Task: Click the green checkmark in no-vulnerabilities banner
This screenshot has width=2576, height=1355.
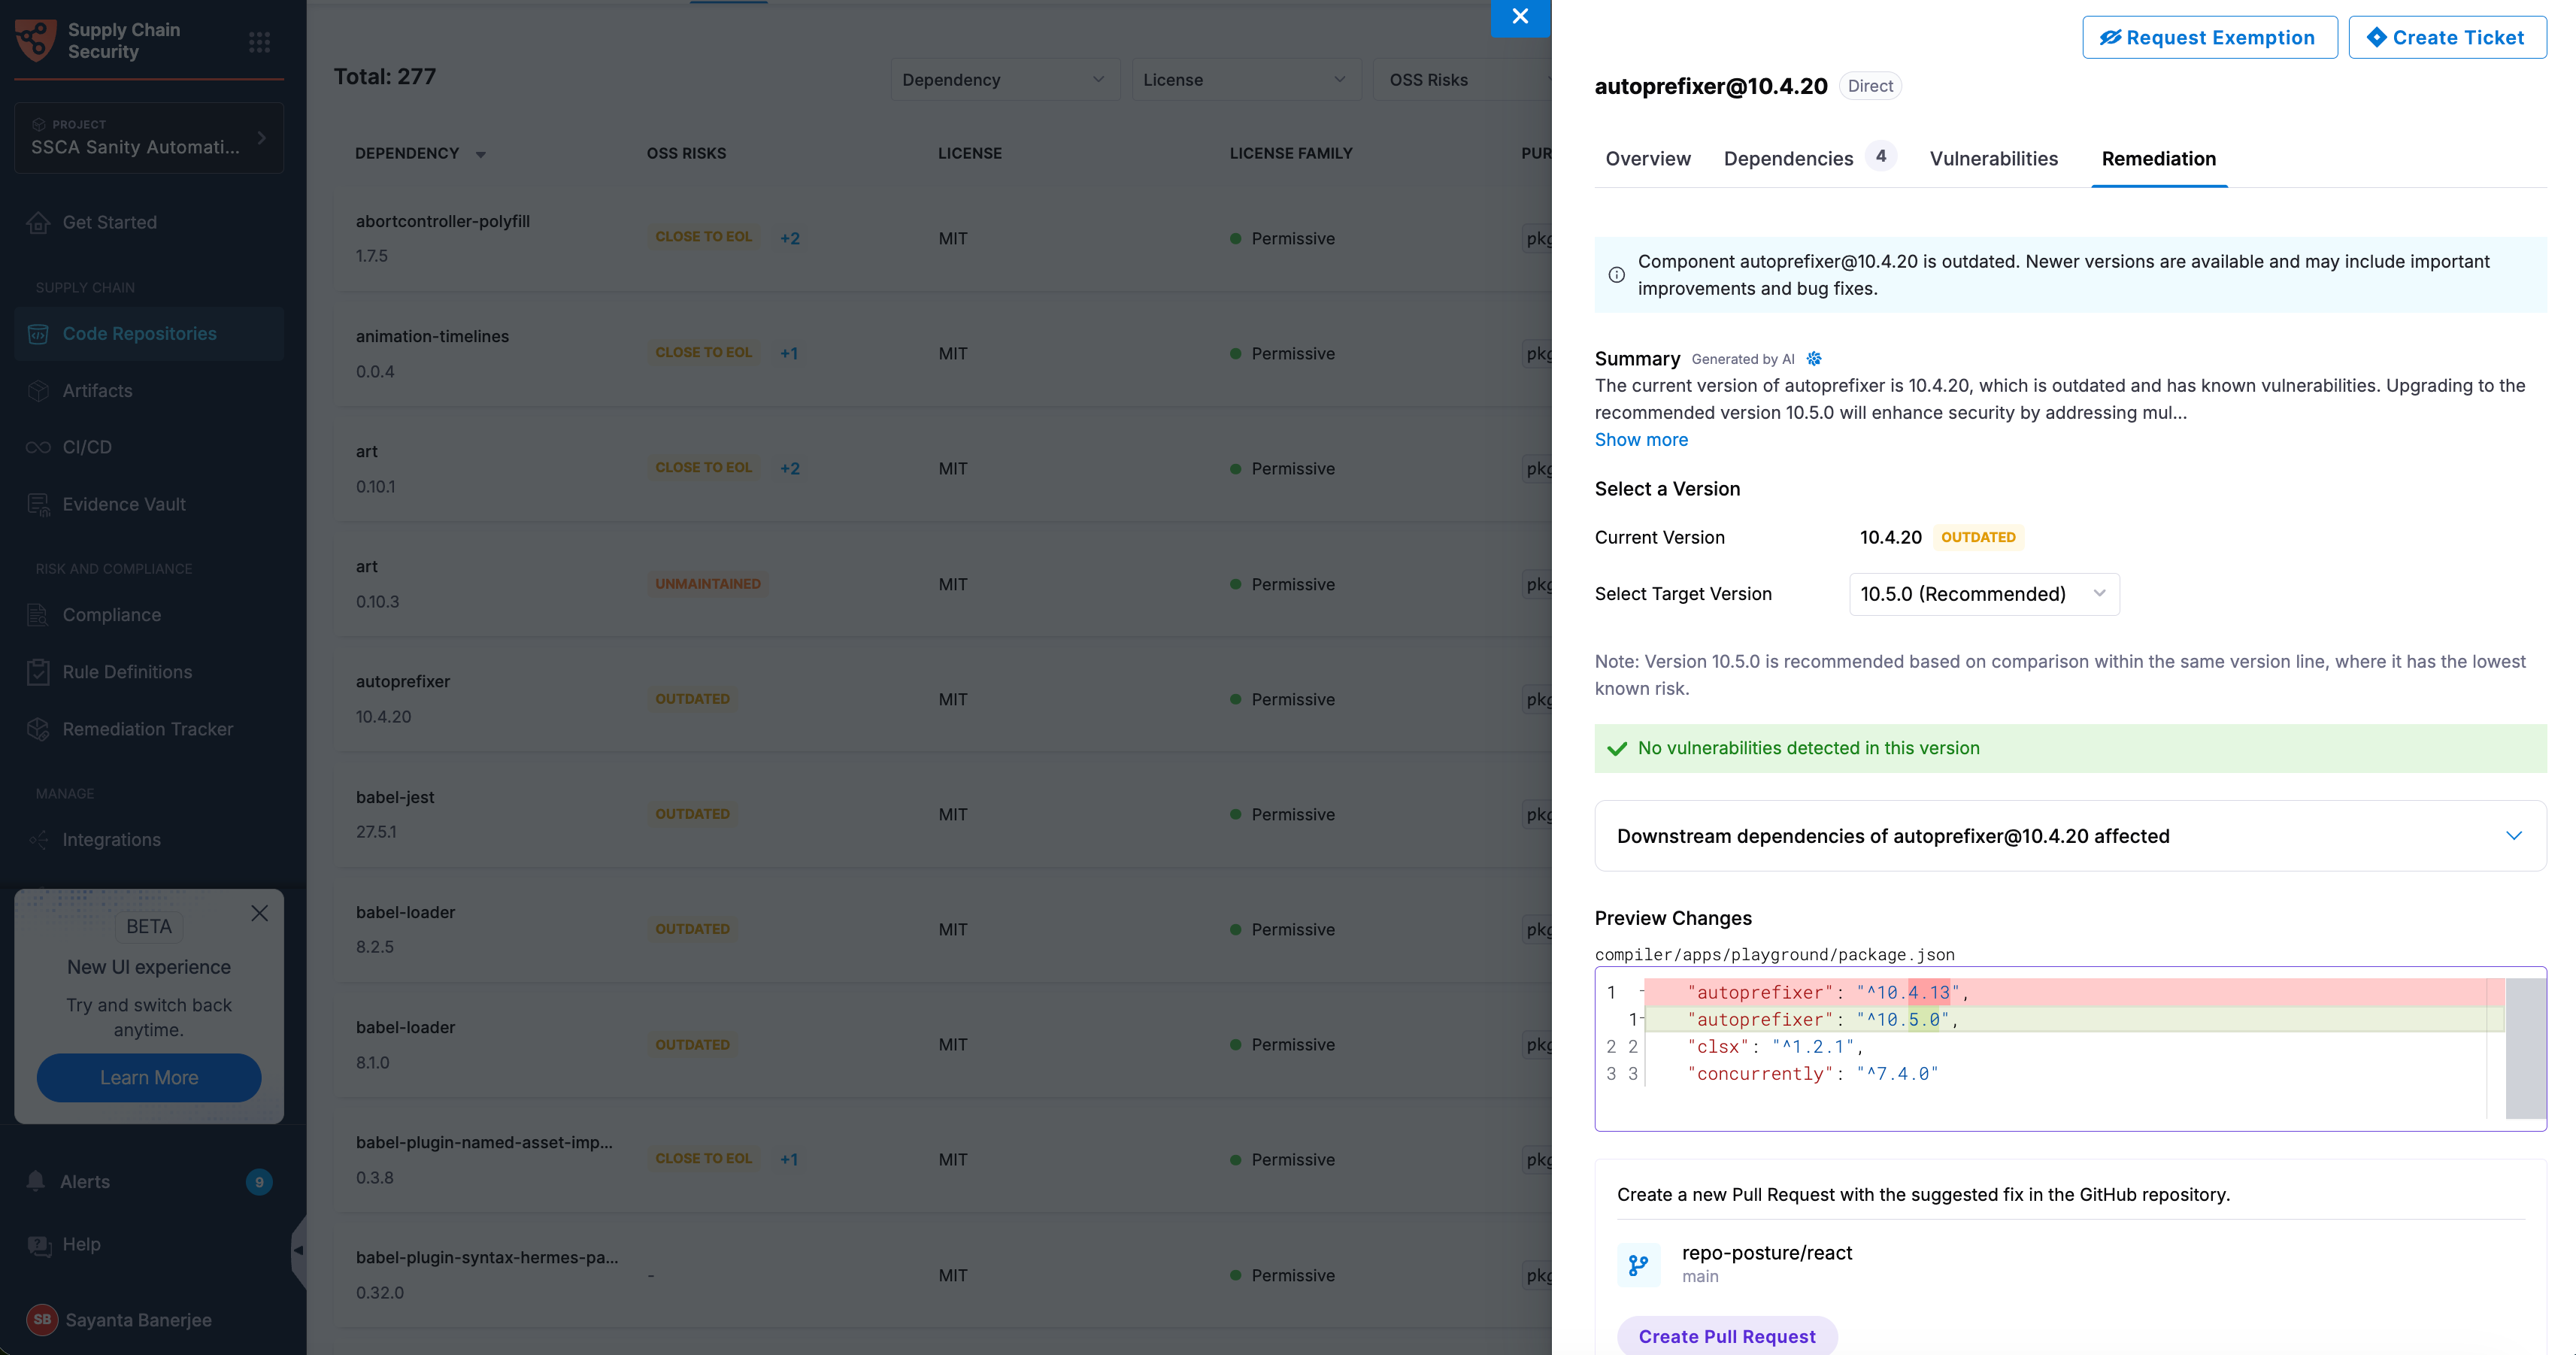Action: pyautogui.click(x=1617, y=749)
